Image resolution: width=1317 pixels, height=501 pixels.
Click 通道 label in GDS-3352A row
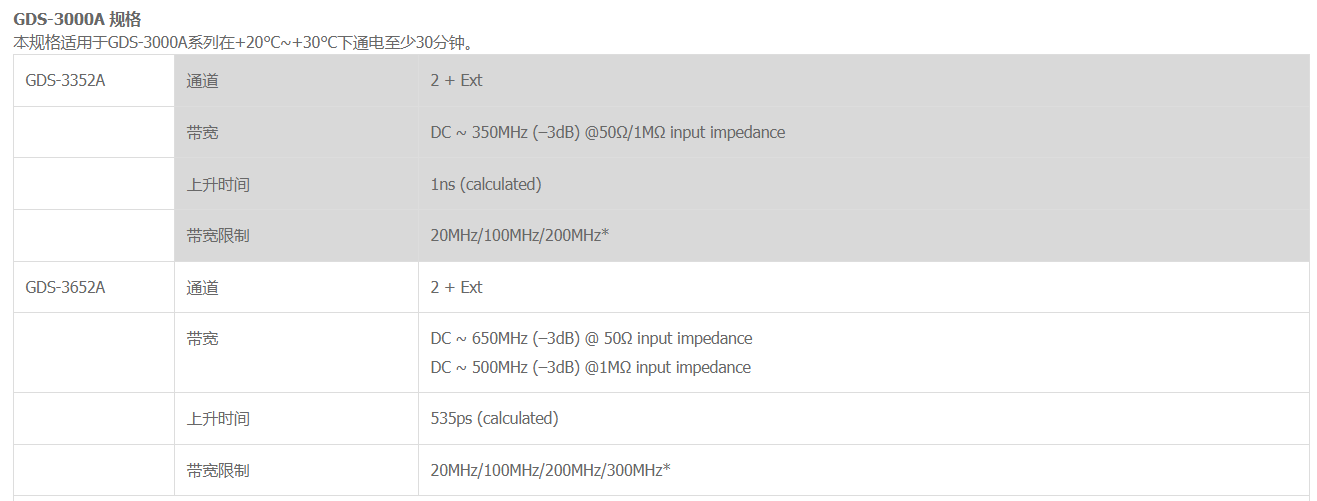(x=202, y=81)
